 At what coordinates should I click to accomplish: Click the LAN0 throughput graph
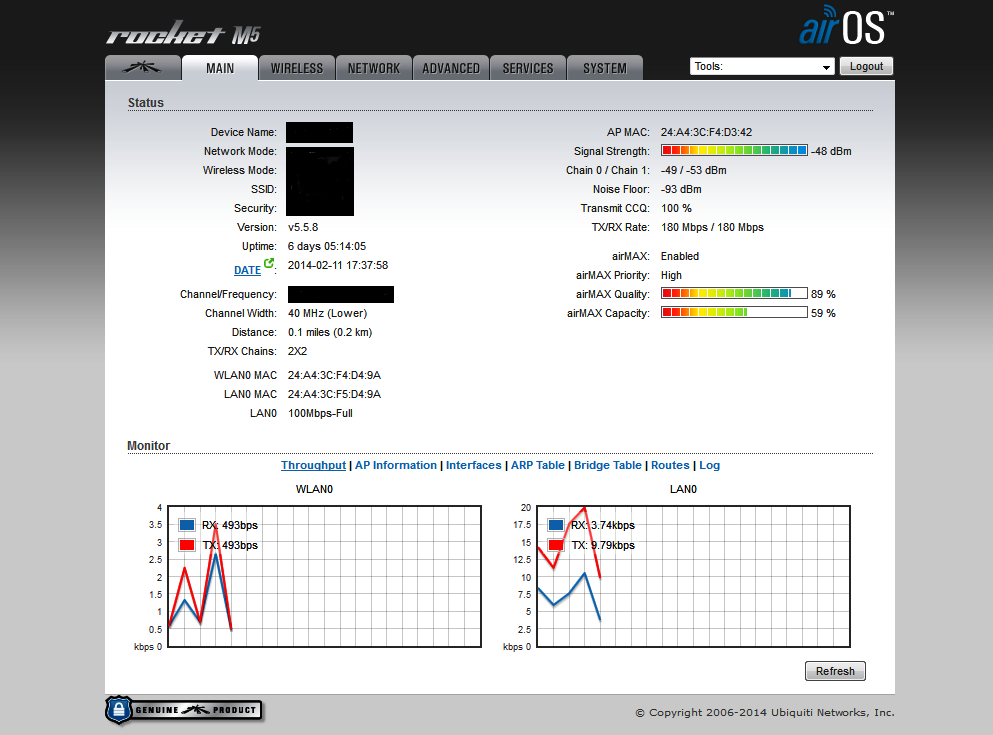[x=693, y=577]
